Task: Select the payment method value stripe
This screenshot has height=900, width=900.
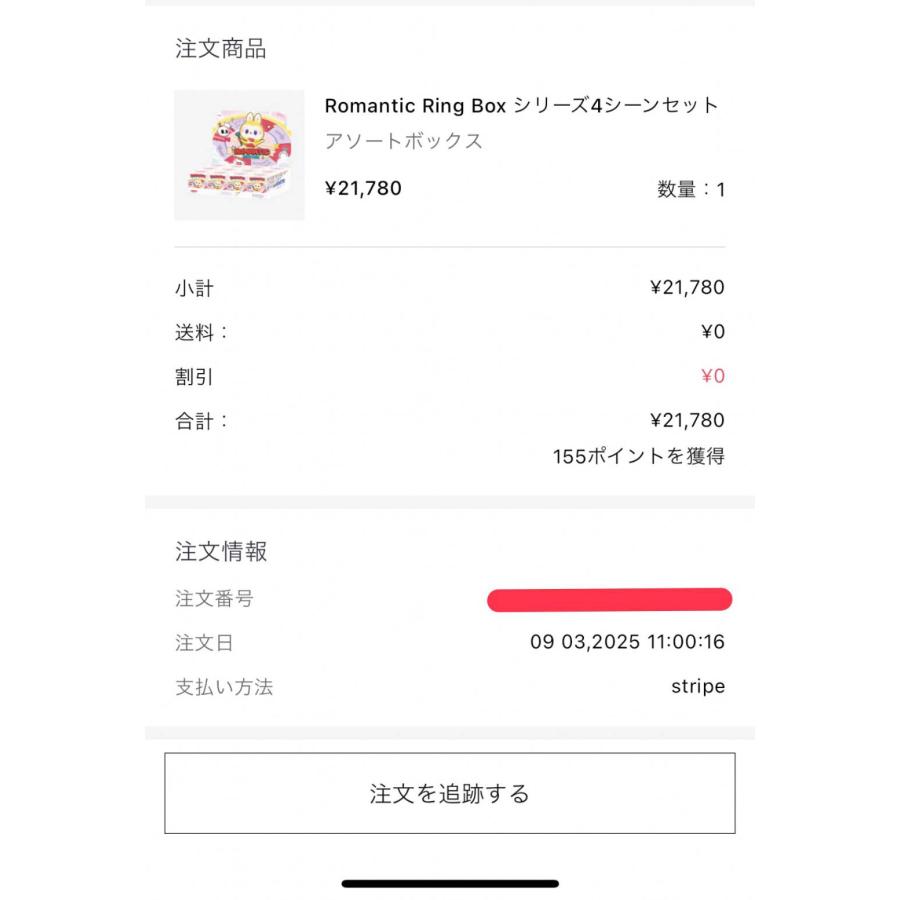Action: click(x=698, y=687)
